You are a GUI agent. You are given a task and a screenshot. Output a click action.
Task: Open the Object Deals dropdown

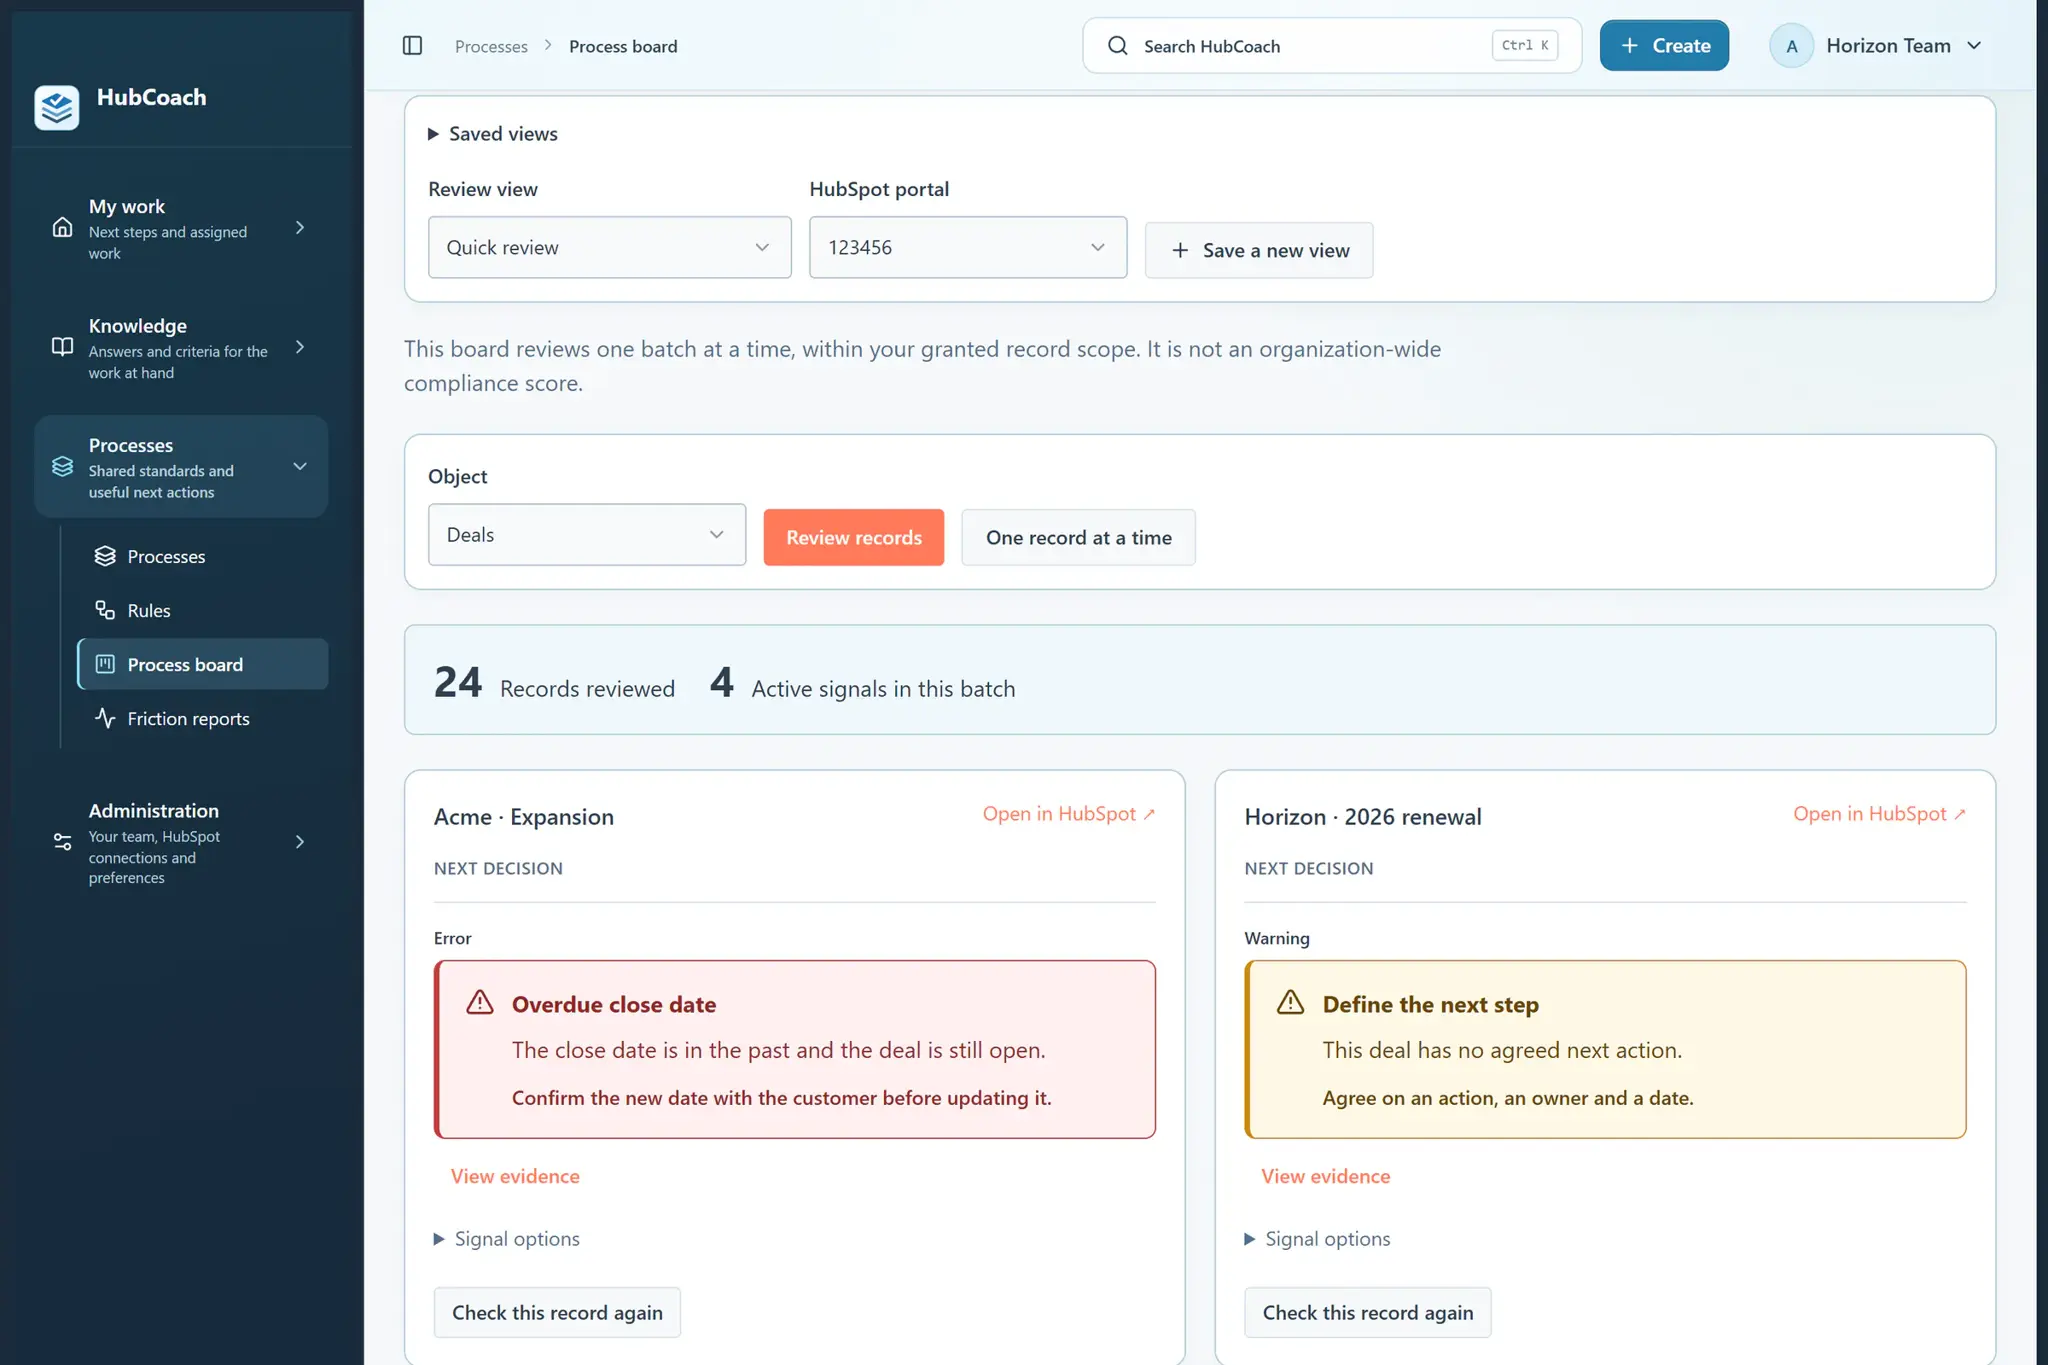coord(587,535)
